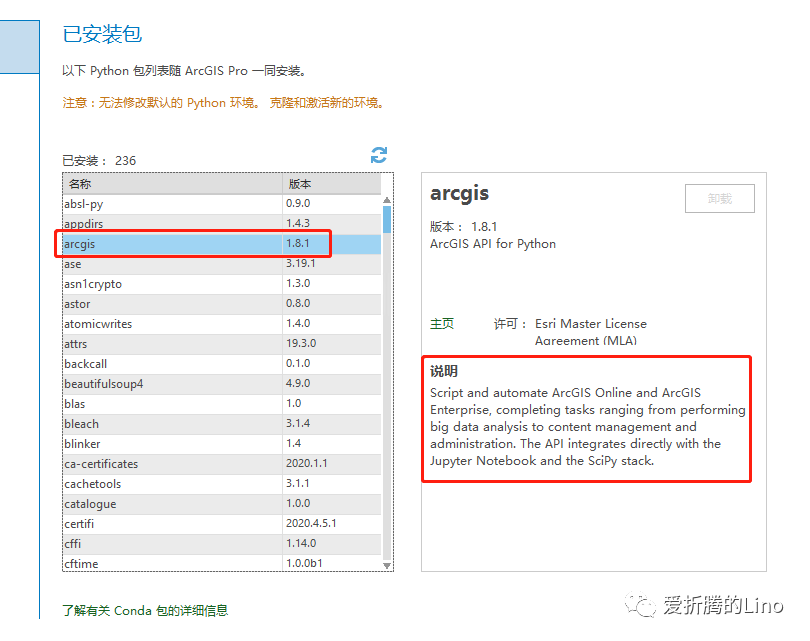810x641 pixels.
Task: Select the blas package row
Action: pyautogui.click(x=222, y=404)
